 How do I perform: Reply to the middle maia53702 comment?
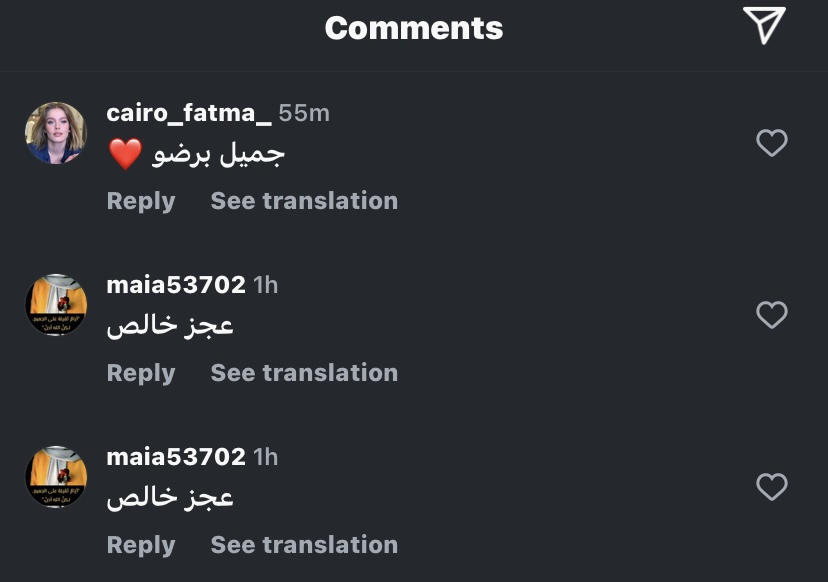click(x=141, y=373)
